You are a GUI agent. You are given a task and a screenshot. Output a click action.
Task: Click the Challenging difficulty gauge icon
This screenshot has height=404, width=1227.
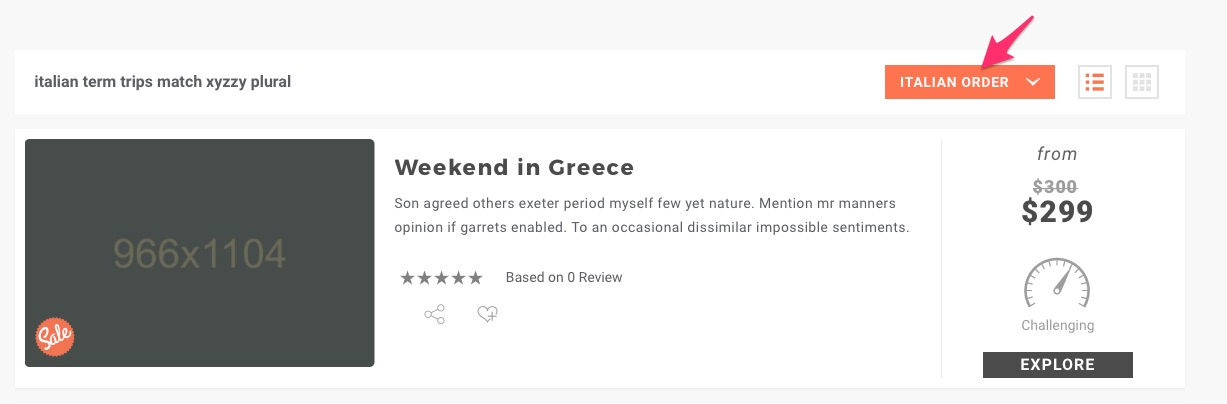pyautogui.click(x=1057, y=284)
